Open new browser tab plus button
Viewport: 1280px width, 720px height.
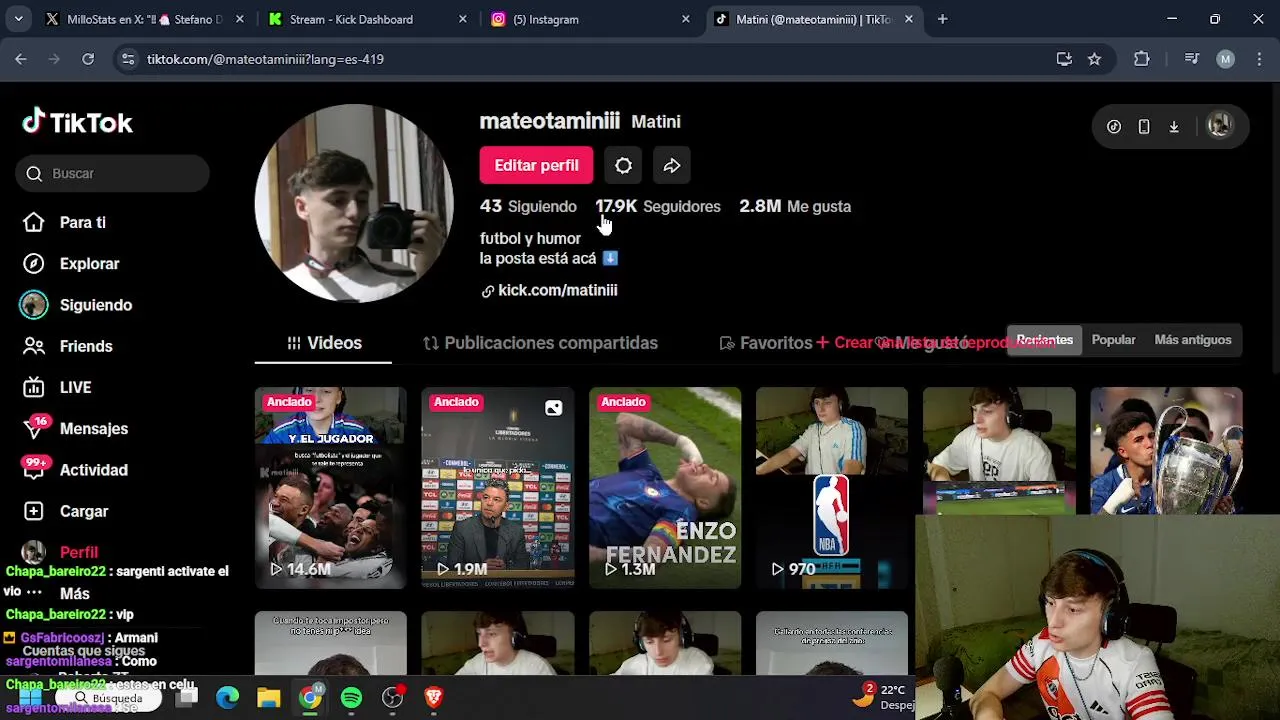[x=942, y=19]
